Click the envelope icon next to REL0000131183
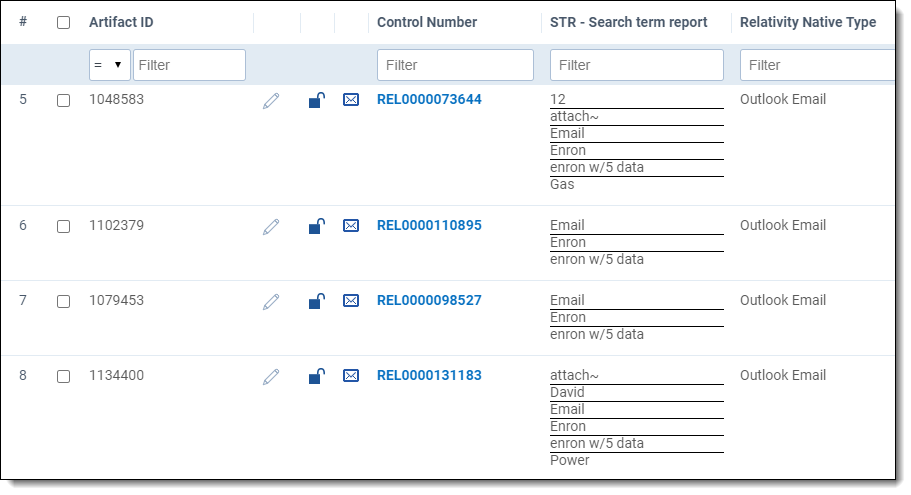The height and width of the screenshot is (495, 911). (351, 376)
